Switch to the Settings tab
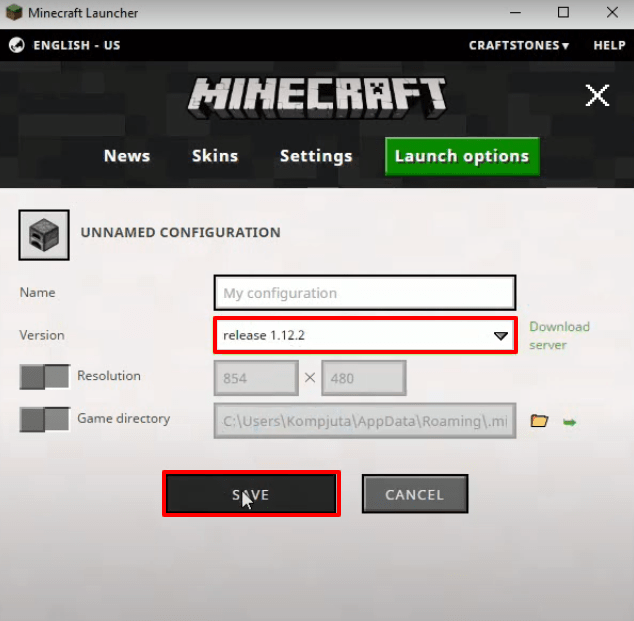The height and width of the screenshot is (621, 634). 316,156
